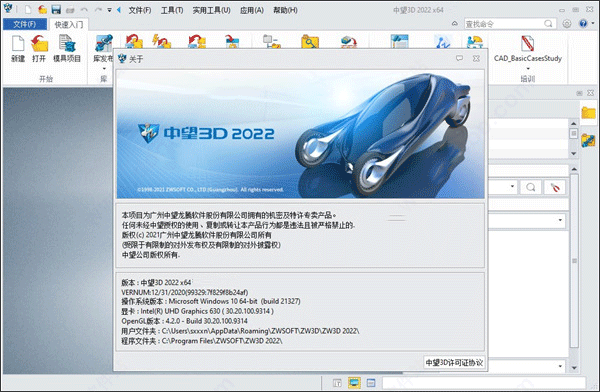Click the magnifier icon in the 查找命令 box
The width and height of the screenshot is (600, 392).
coord(548,24)
